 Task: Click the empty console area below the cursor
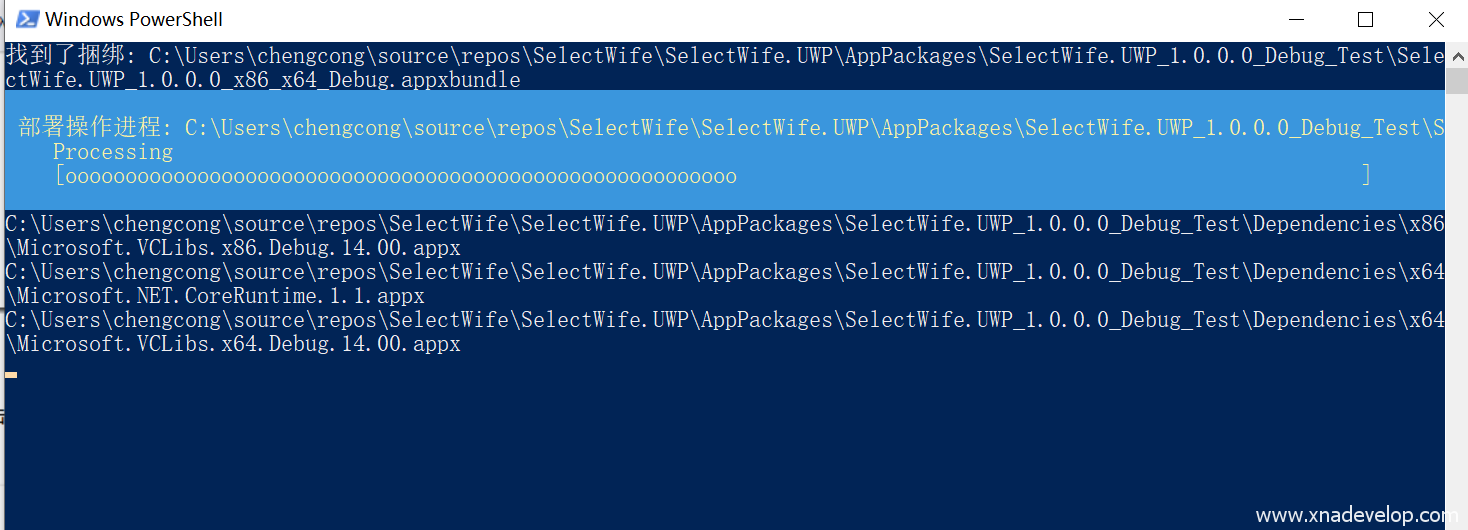pos(600,450)
